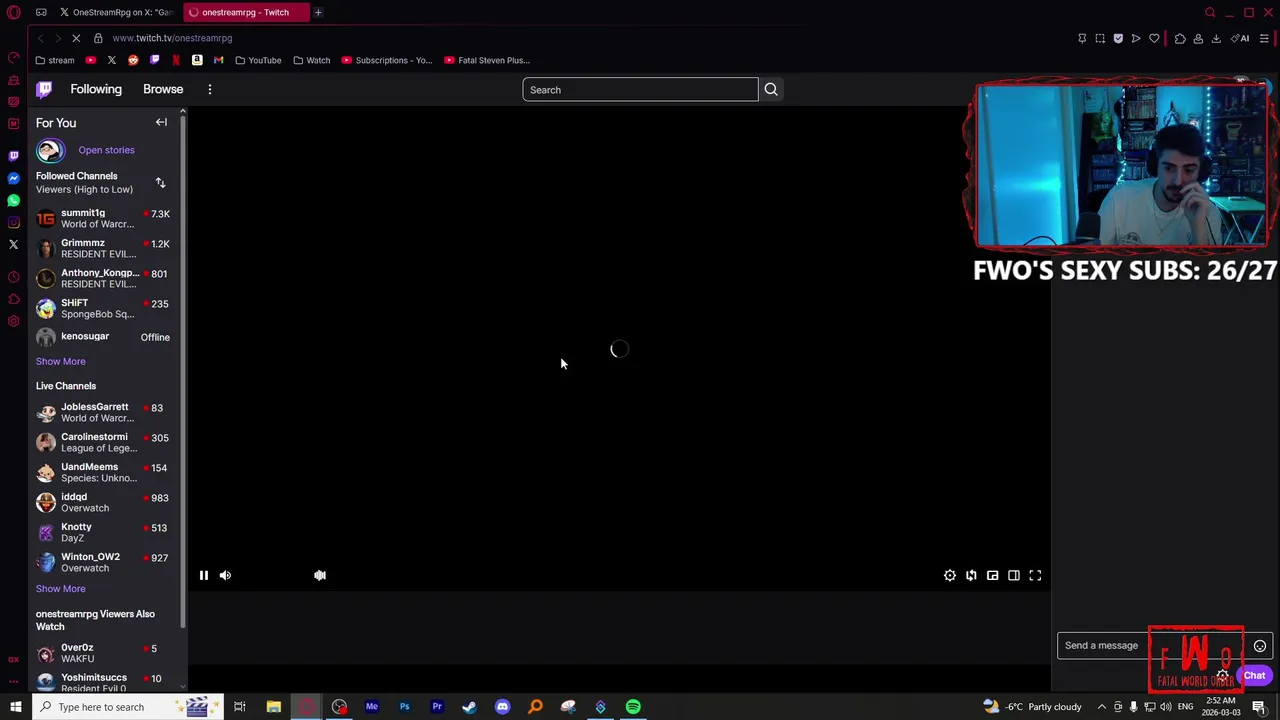Screen dimensions: 1280x720
Task: Stop loading the page
Action: click(x=76, y=38)
